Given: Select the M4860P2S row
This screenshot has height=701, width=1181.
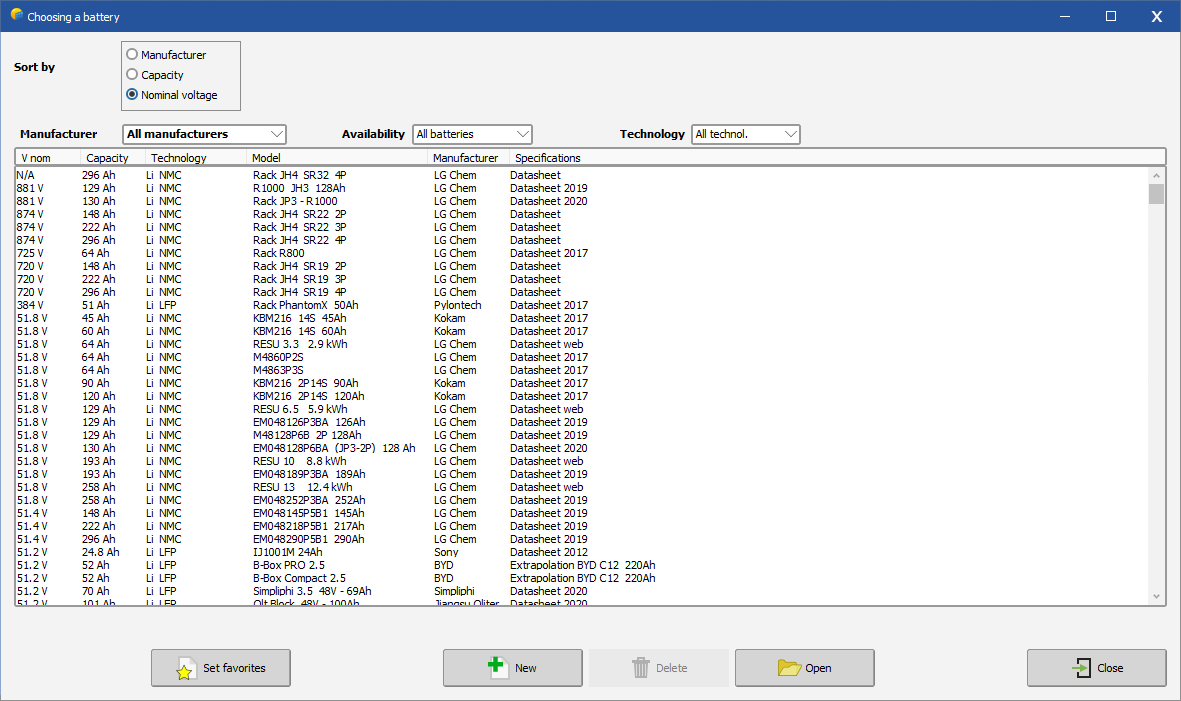Looking at the screenshot, I should (581, 357).
